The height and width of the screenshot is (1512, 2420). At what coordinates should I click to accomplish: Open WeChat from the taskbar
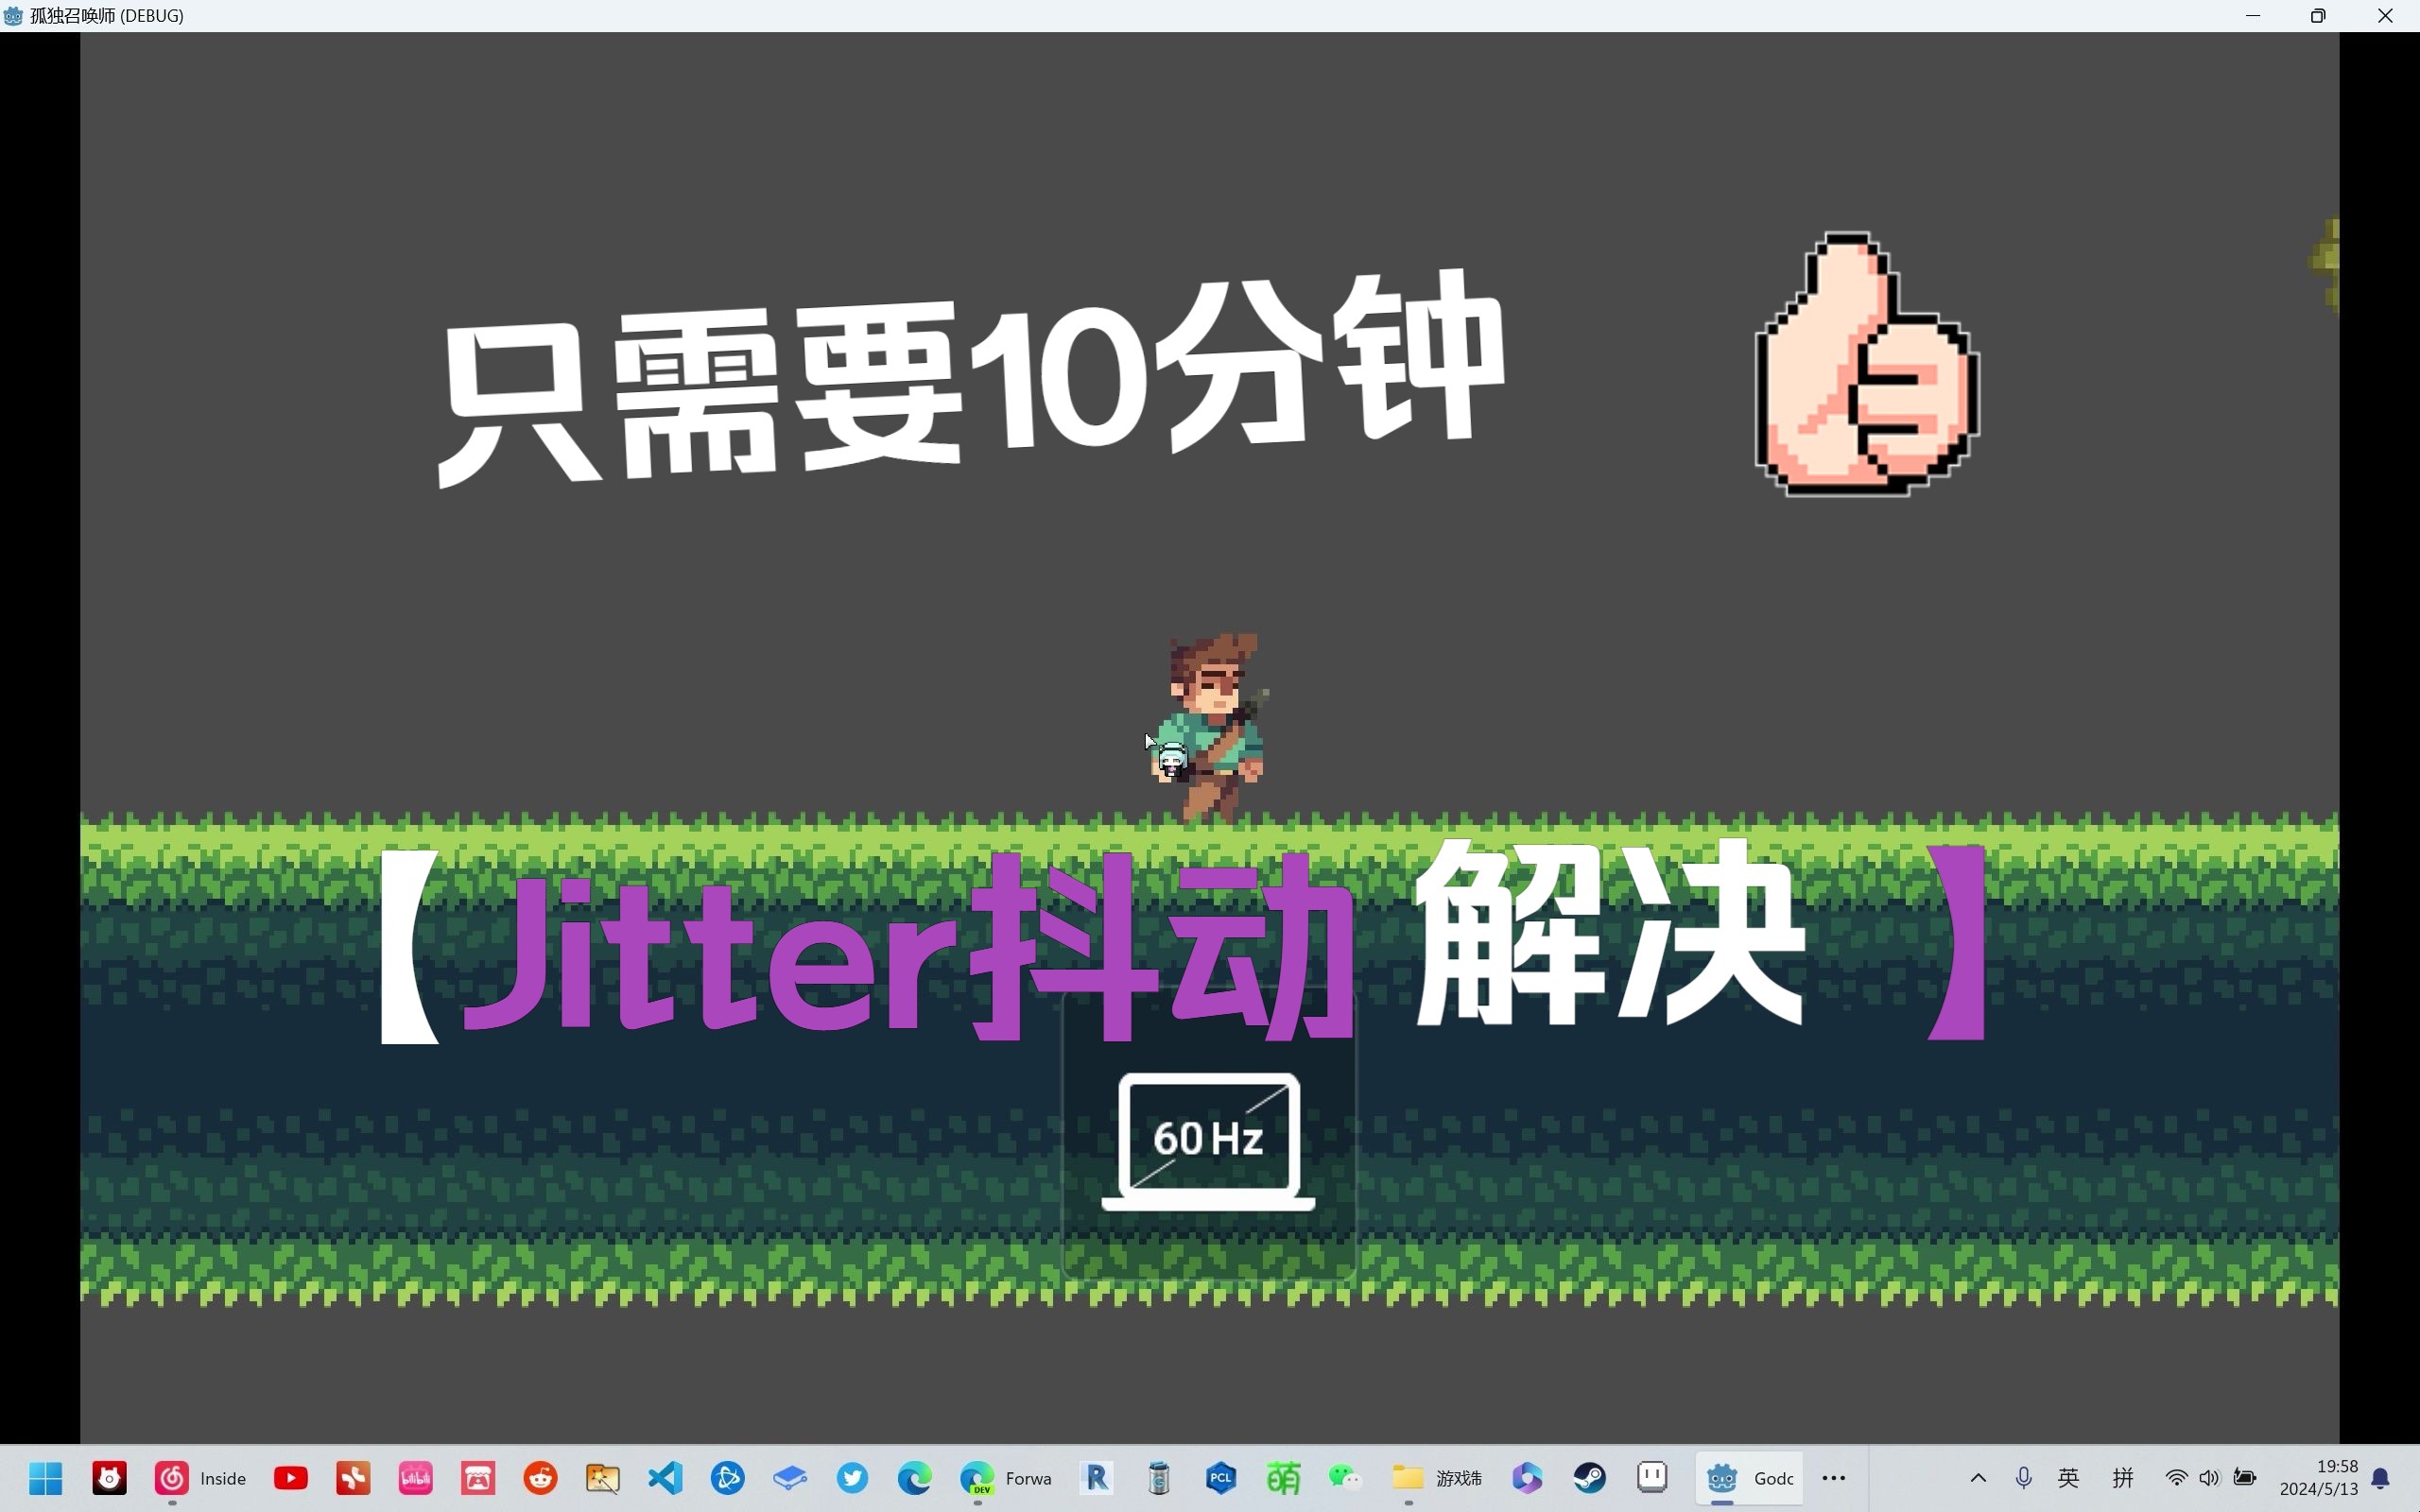(x=1346, y=1477)
